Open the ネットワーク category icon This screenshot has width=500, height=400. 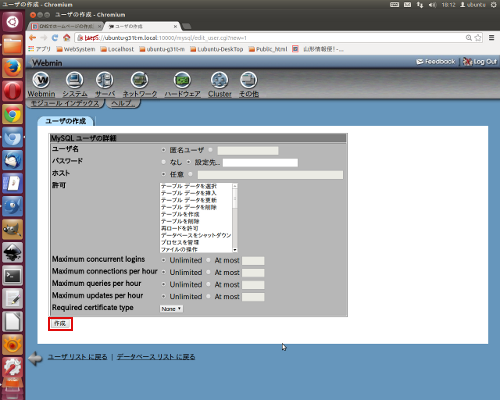(140, 80)
